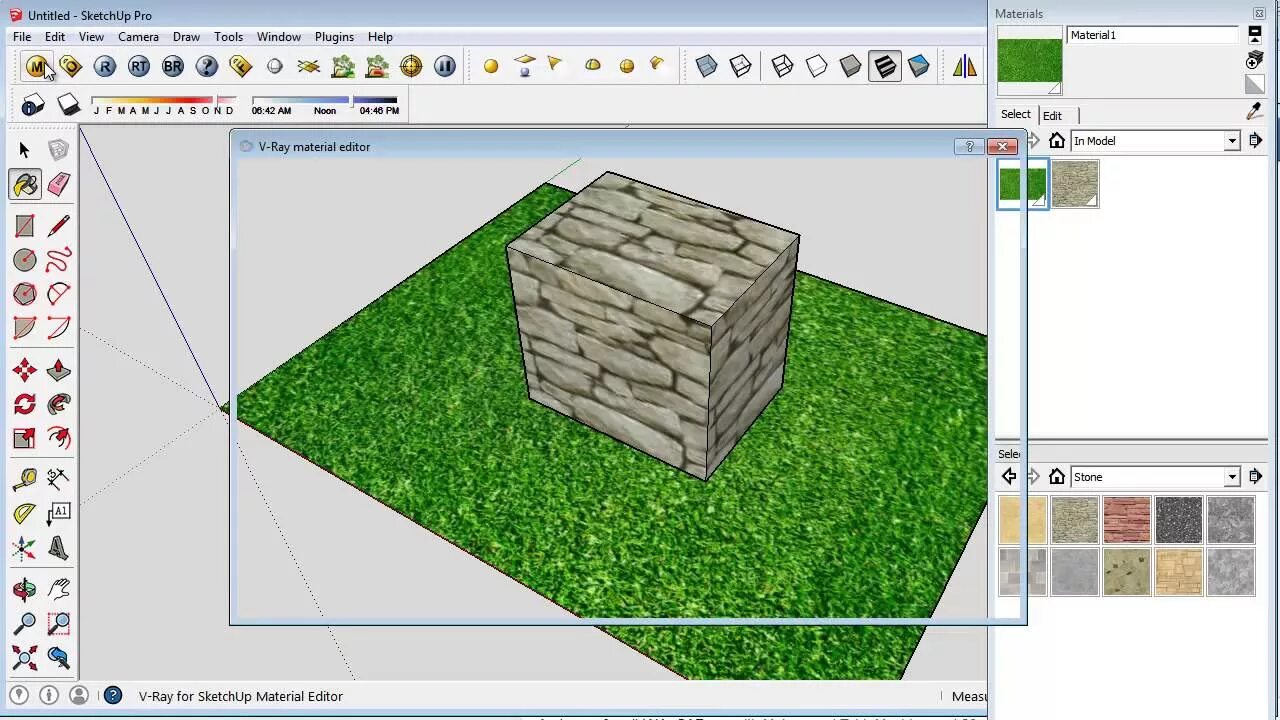This screenshot has height=720, width=1280.
Task: Click the V-Ray pause frame buffer icon
Action: [445, 67]
